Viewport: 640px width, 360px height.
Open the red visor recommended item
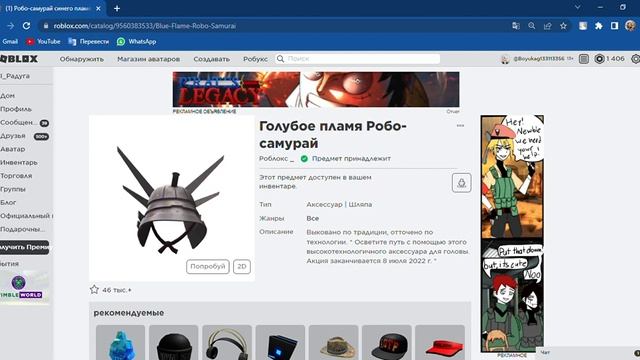(x=440, y=343)
